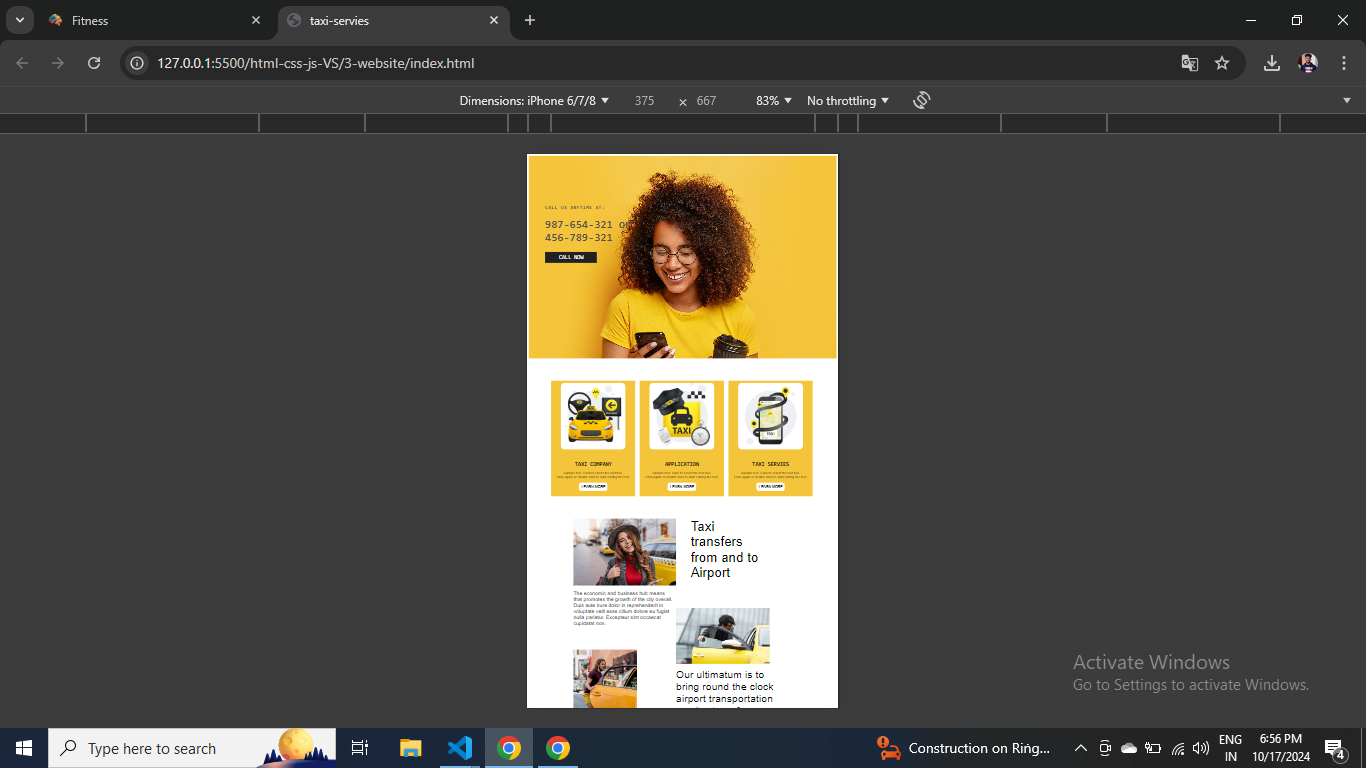View site information for the address
The width and height of the screenshot is (1366, 768).
pyautogui.click(x=138, y=63)
